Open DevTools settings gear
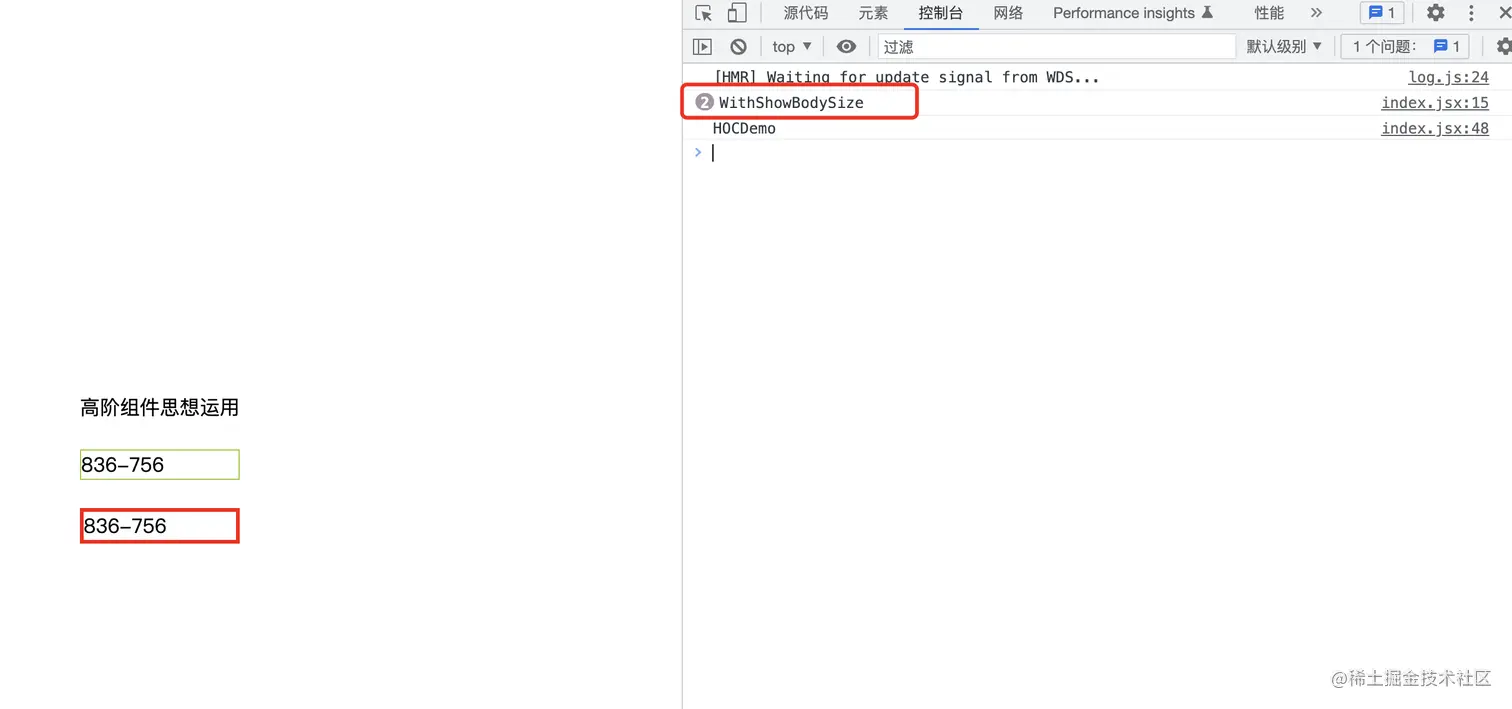This screenshot has width=1512, height=709. tap(1436, 13)
